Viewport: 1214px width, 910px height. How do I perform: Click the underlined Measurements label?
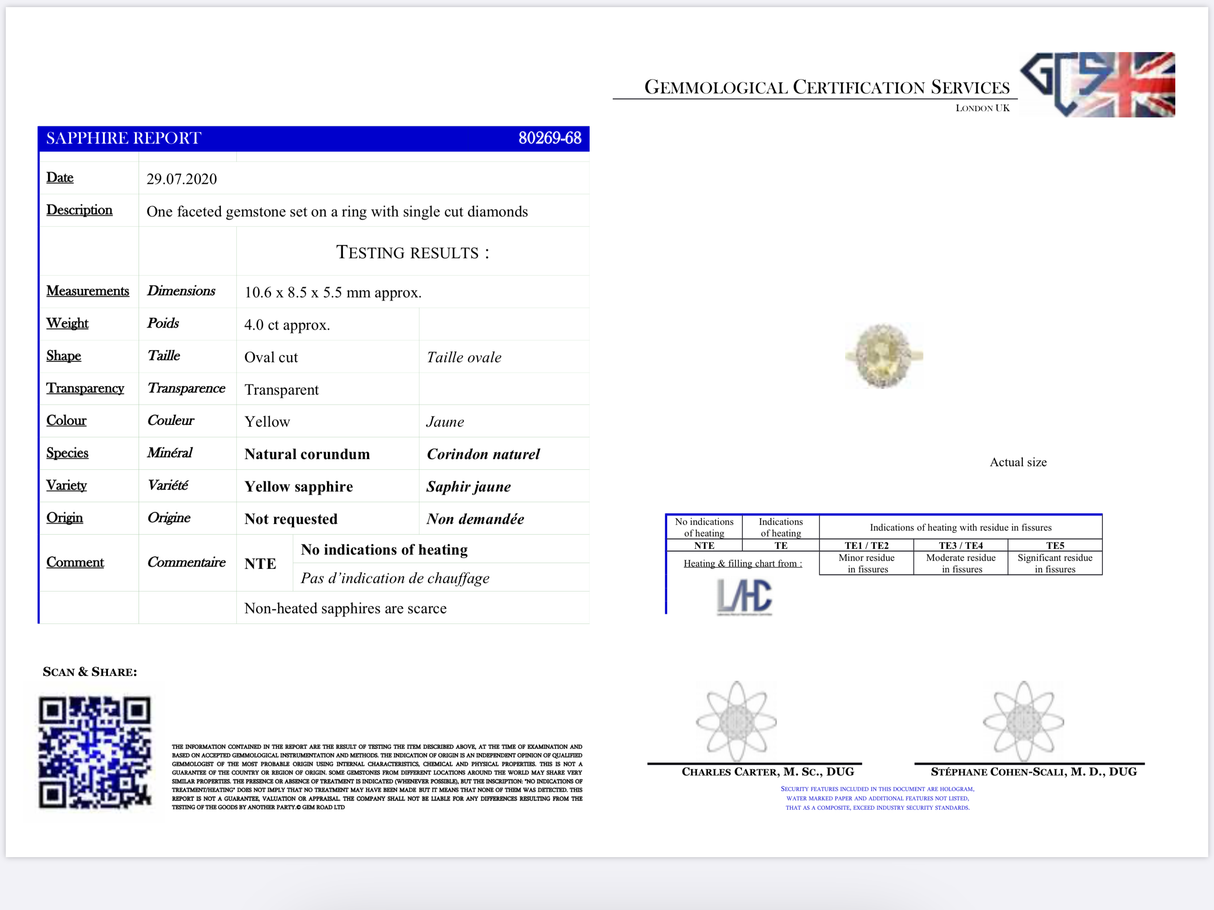pyautogui.click(x=88, y=291)
